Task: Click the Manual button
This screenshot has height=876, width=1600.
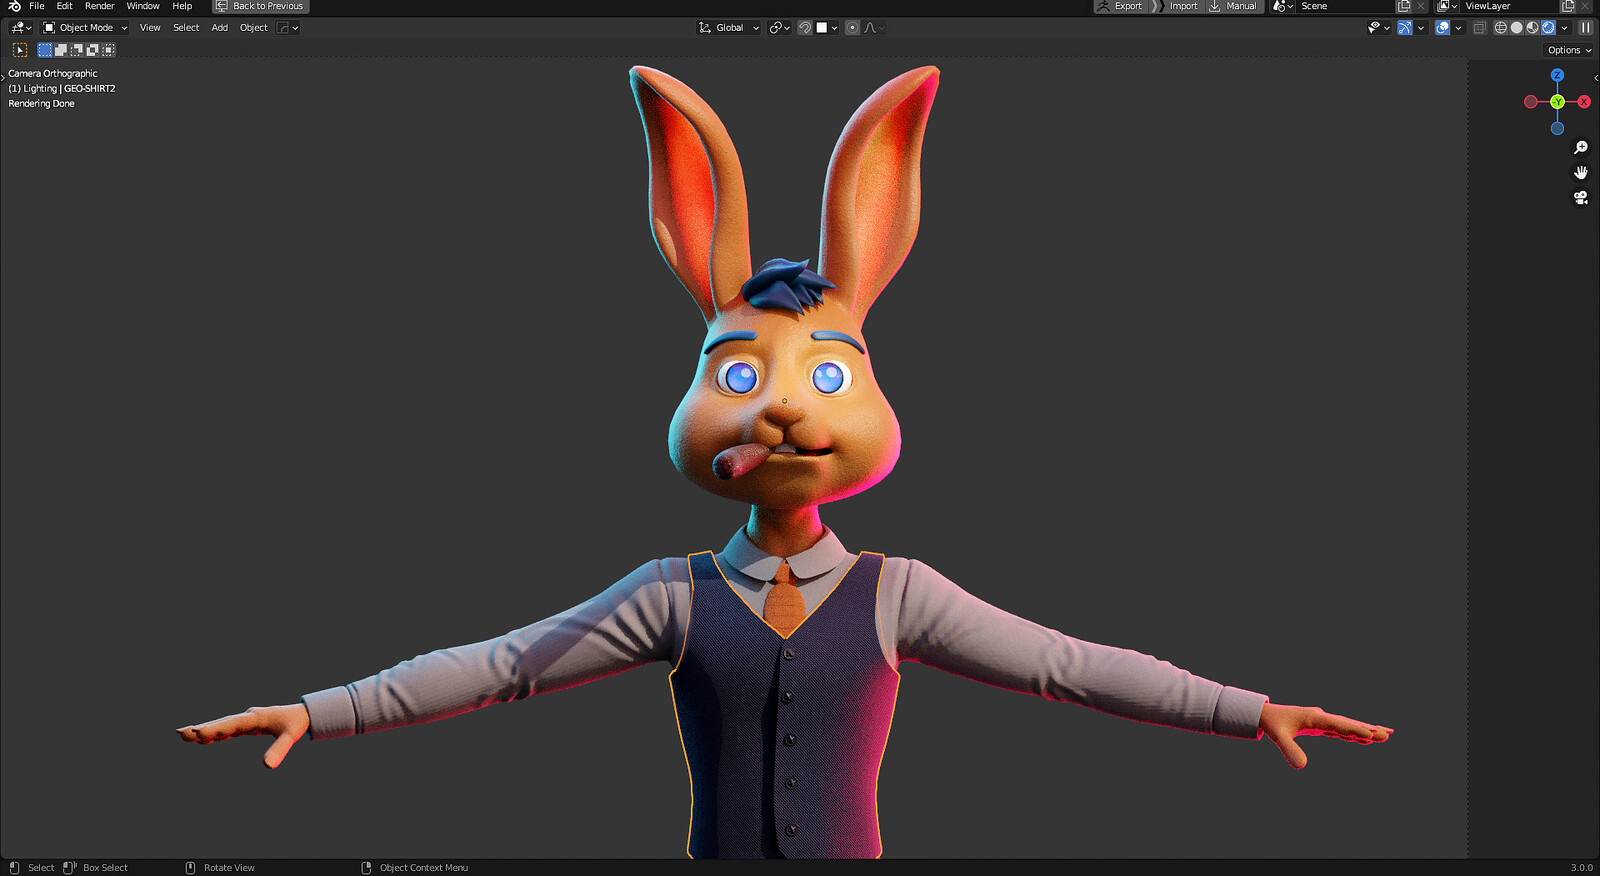Action: click(1233, 6)
